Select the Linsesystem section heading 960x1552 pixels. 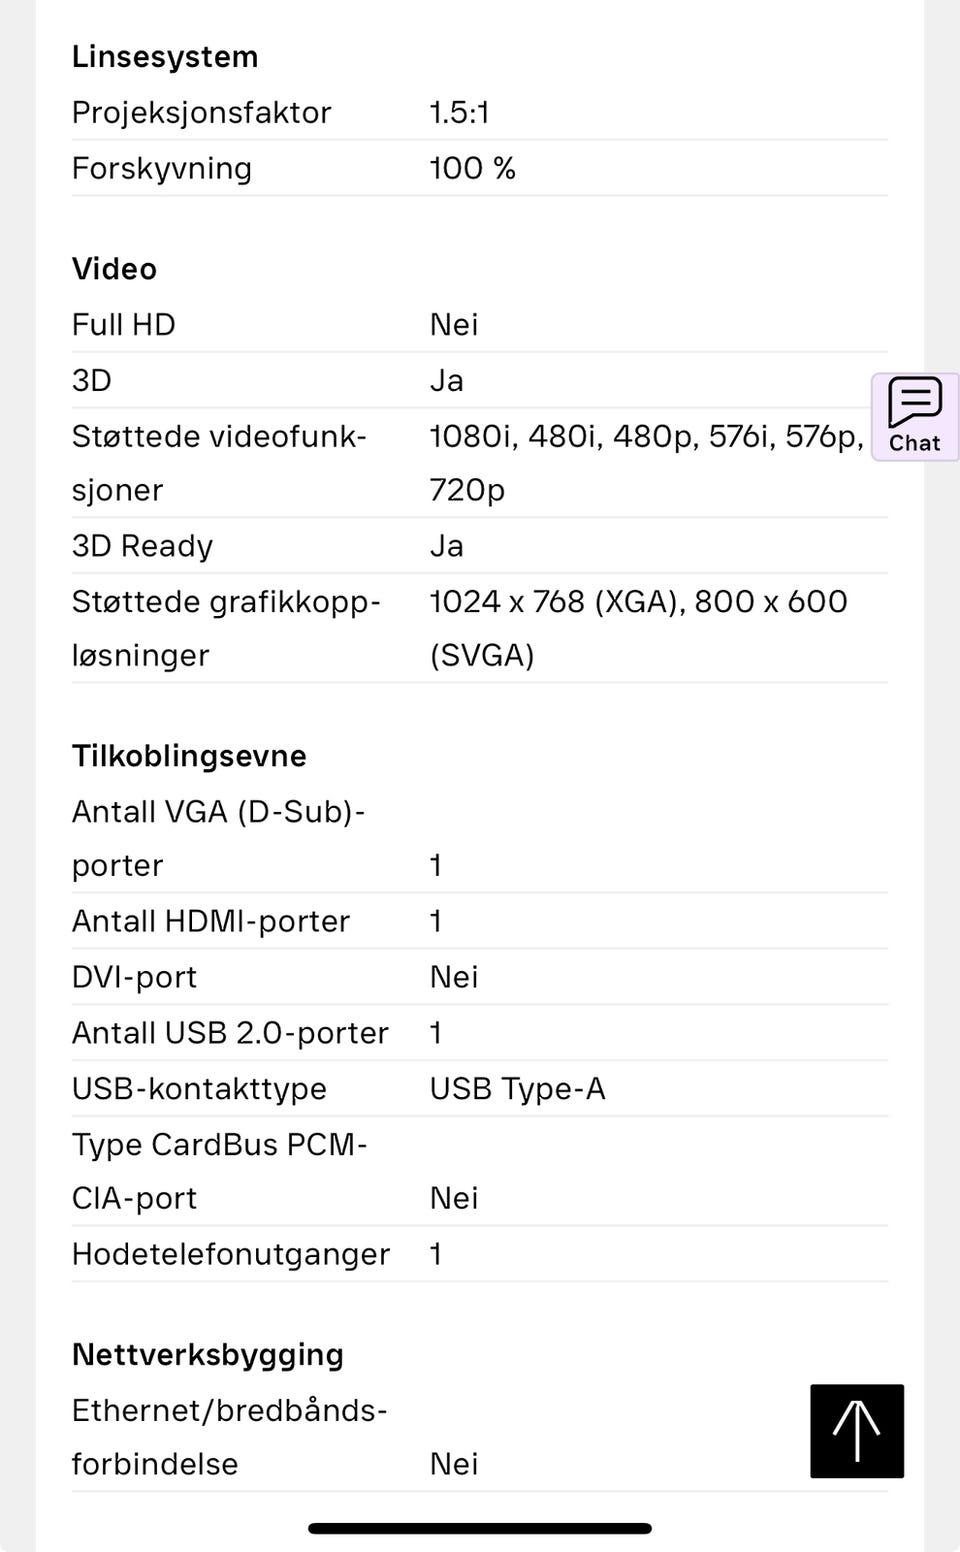(x=165, y=57)
